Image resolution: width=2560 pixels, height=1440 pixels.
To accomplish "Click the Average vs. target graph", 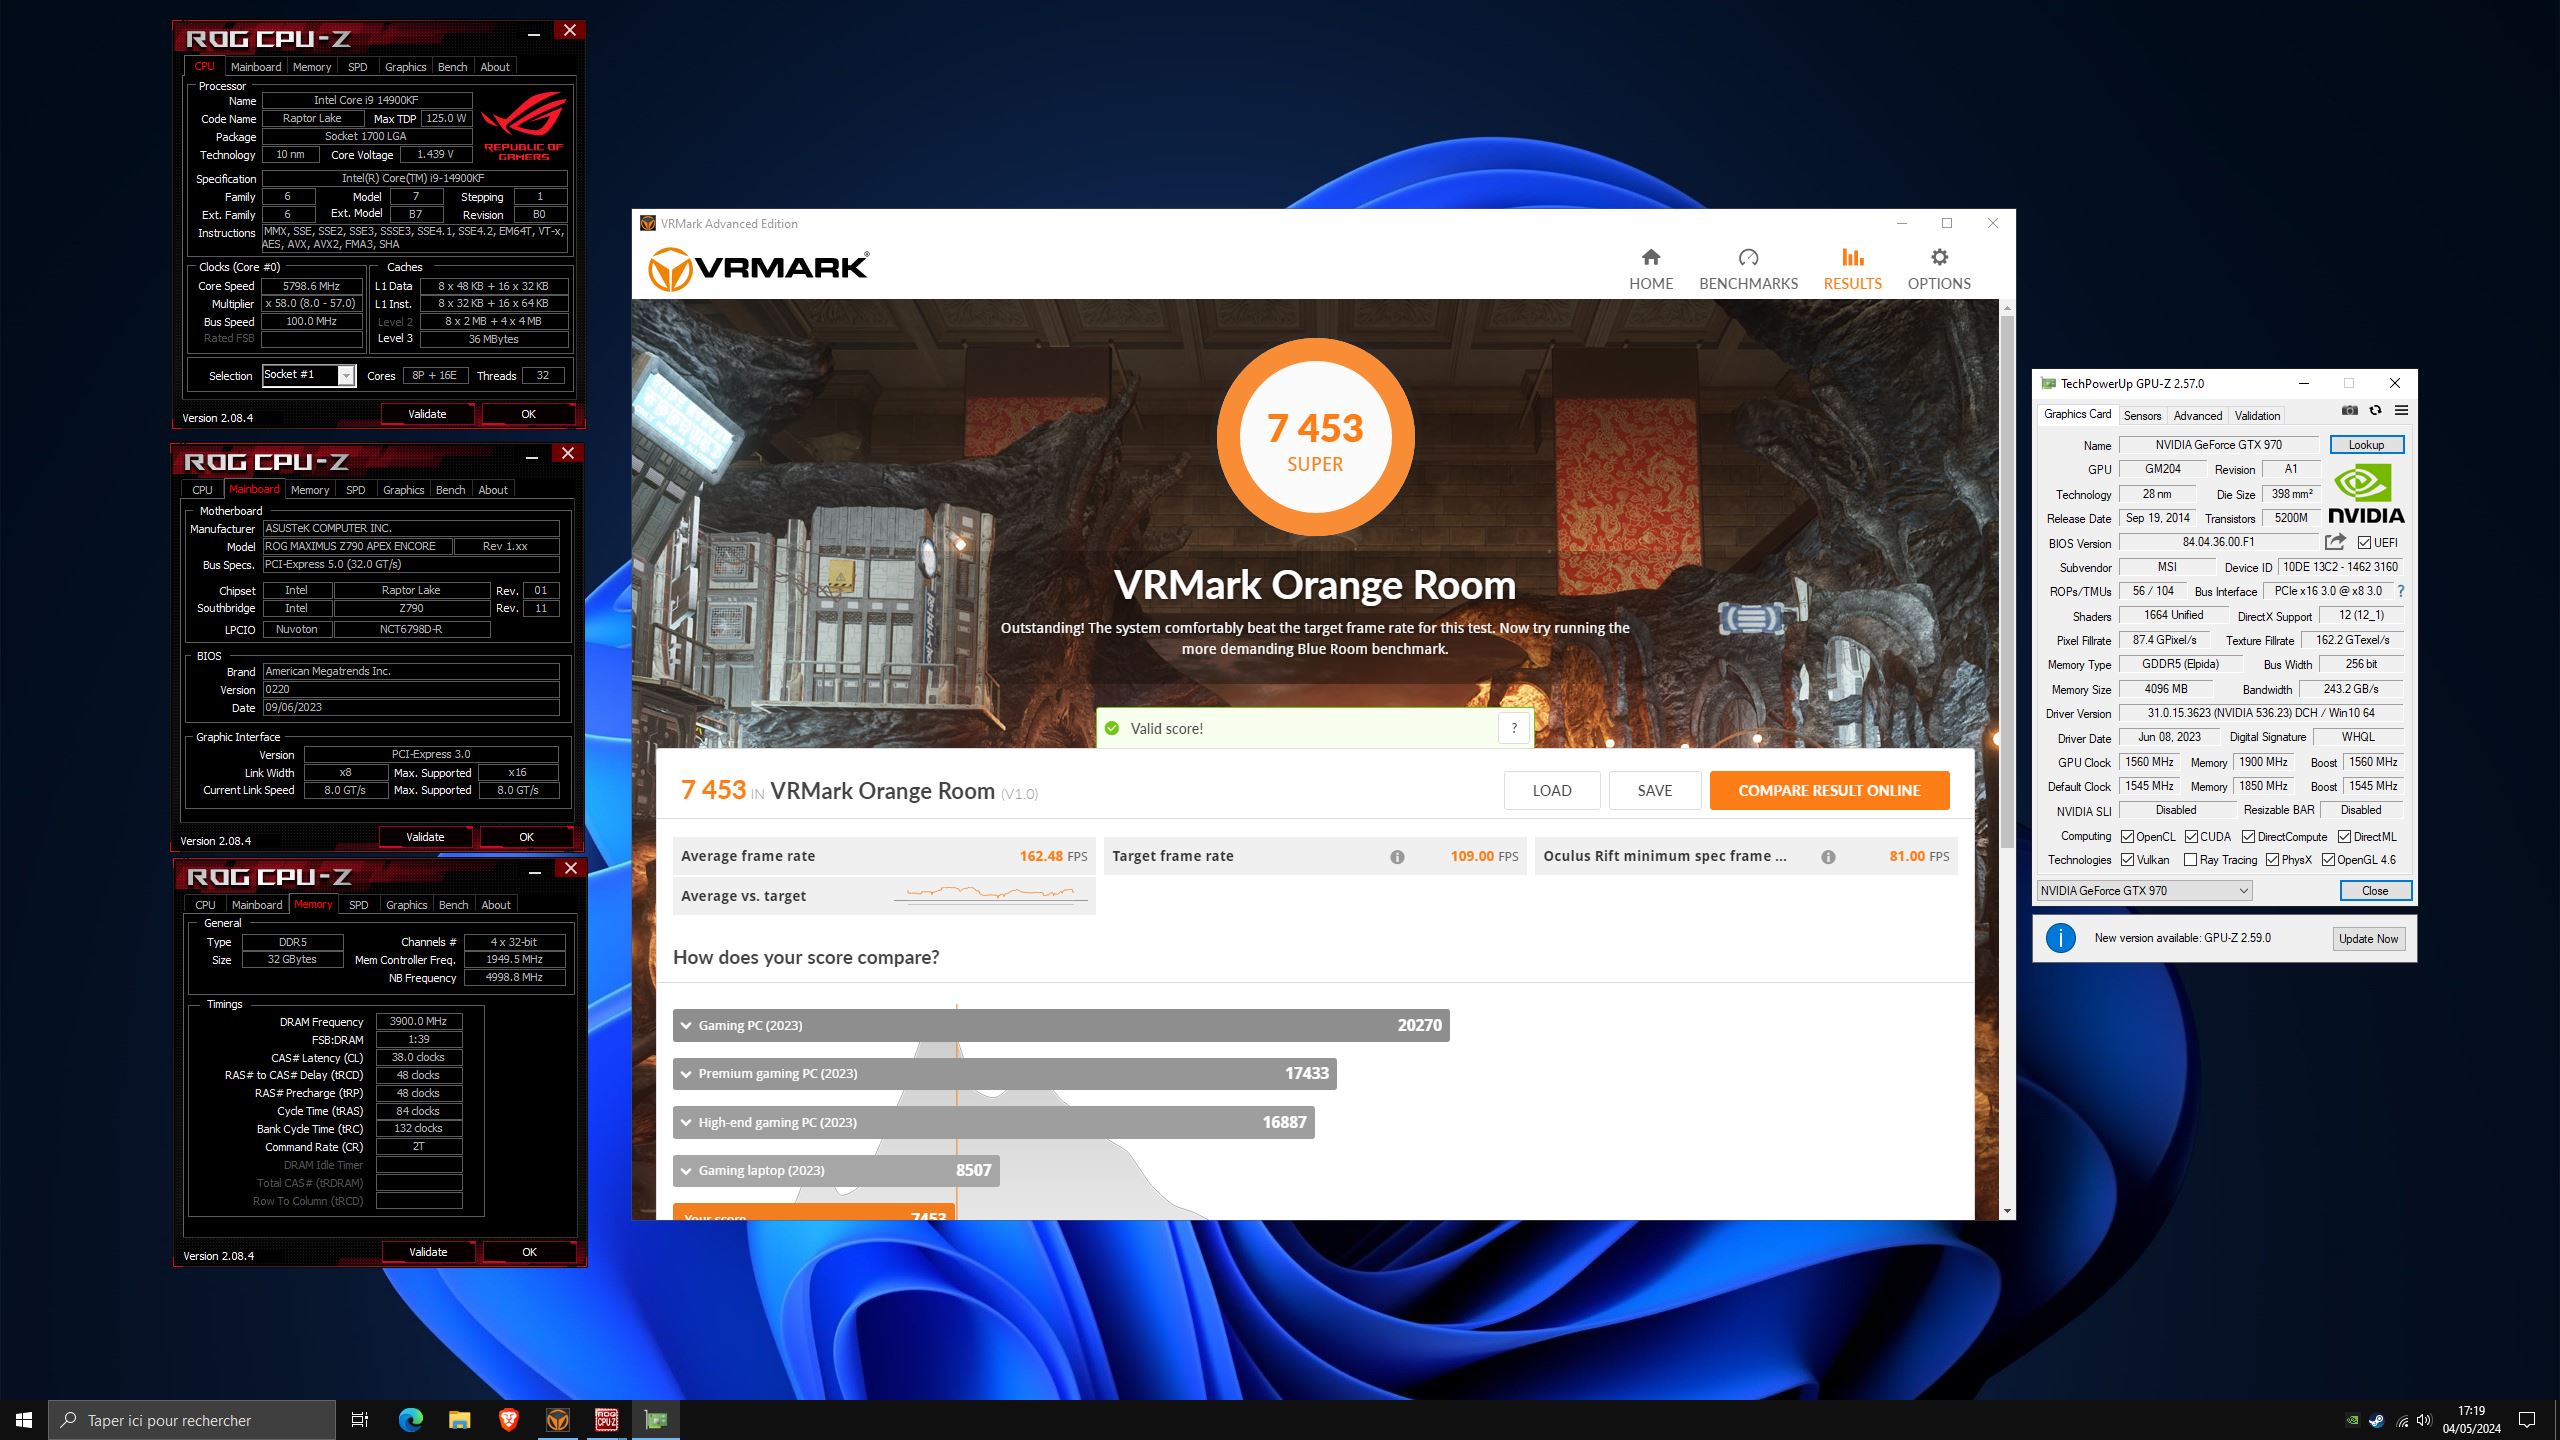I will pyautogui.click(x=990, y=895).
